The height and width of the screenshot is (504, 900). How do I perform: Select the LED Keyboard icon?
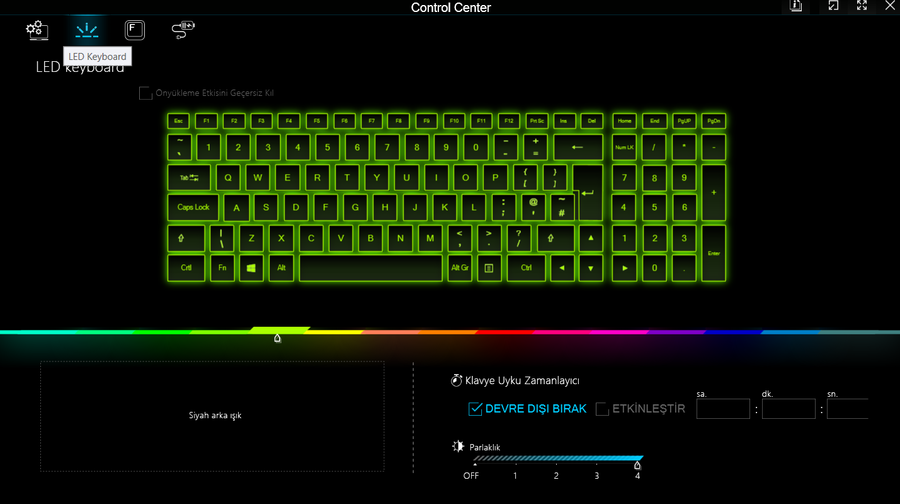point(87,30)
